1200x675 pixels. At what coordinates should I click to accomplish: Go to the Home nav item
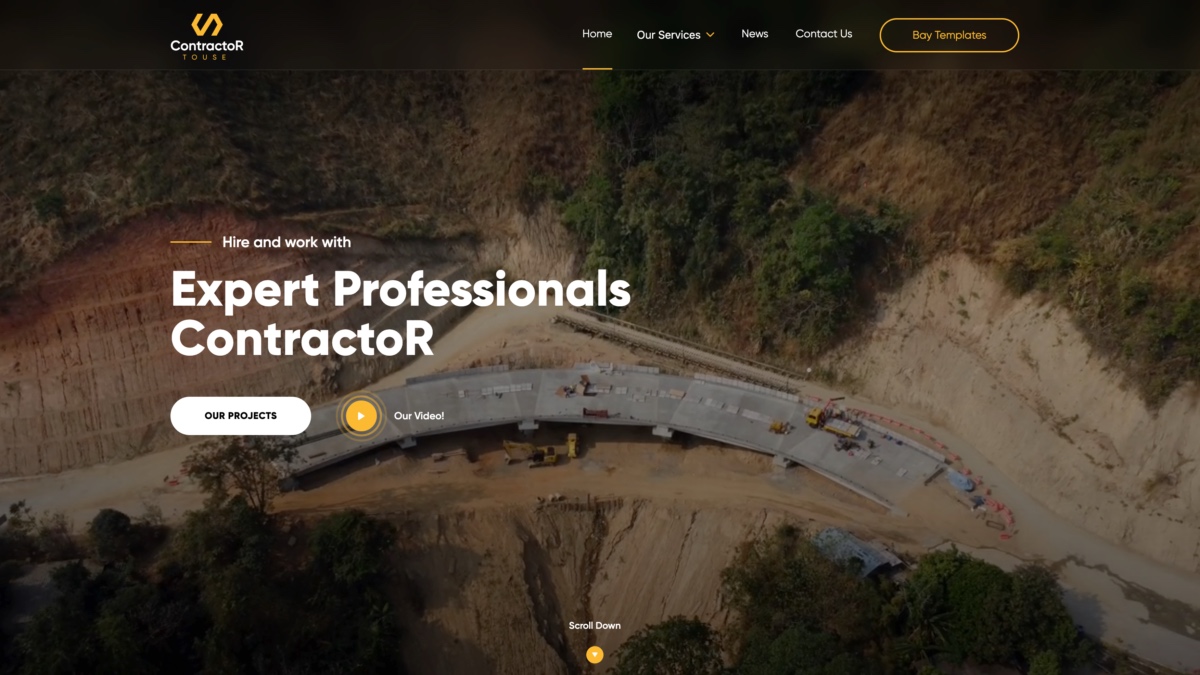[597, 34]
